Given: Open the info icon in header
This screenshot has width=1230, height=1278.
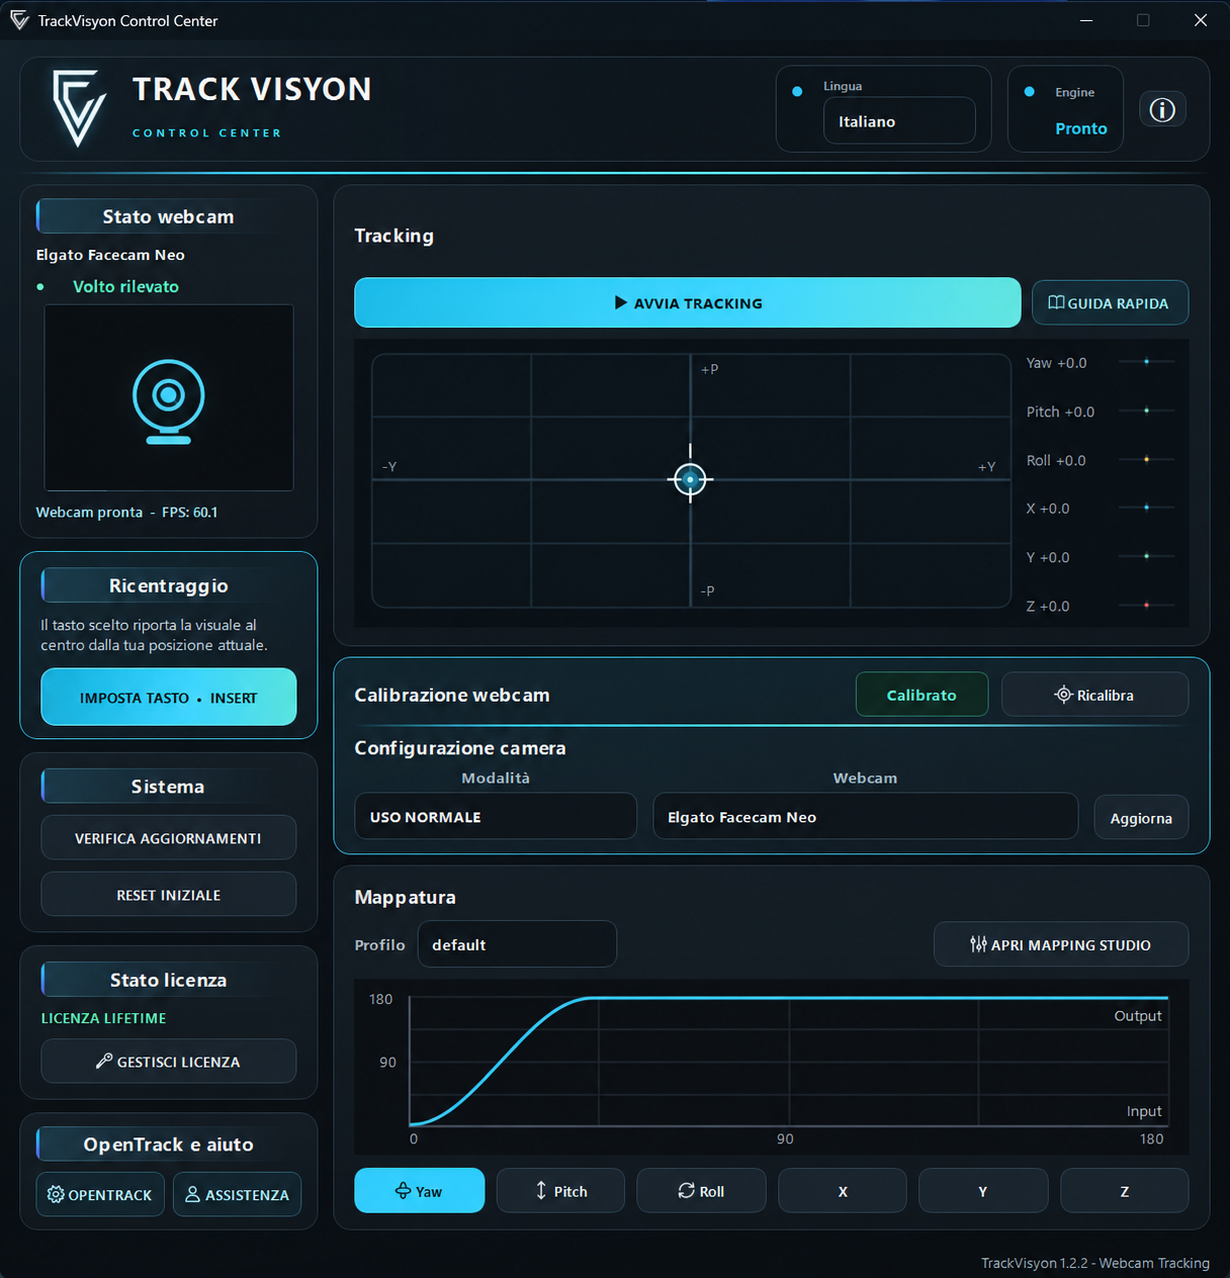Looking at the screenshot, I should 1162,110.
